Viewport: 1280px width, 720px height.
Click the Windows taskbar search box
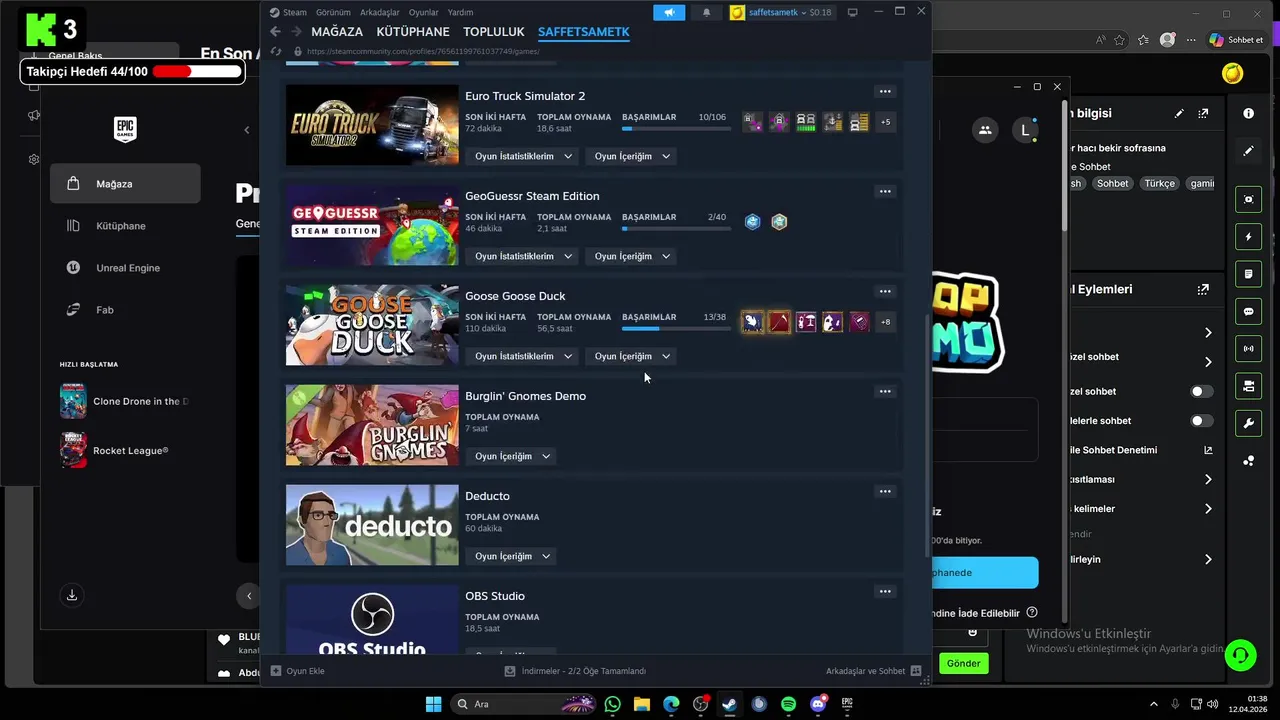523,704
